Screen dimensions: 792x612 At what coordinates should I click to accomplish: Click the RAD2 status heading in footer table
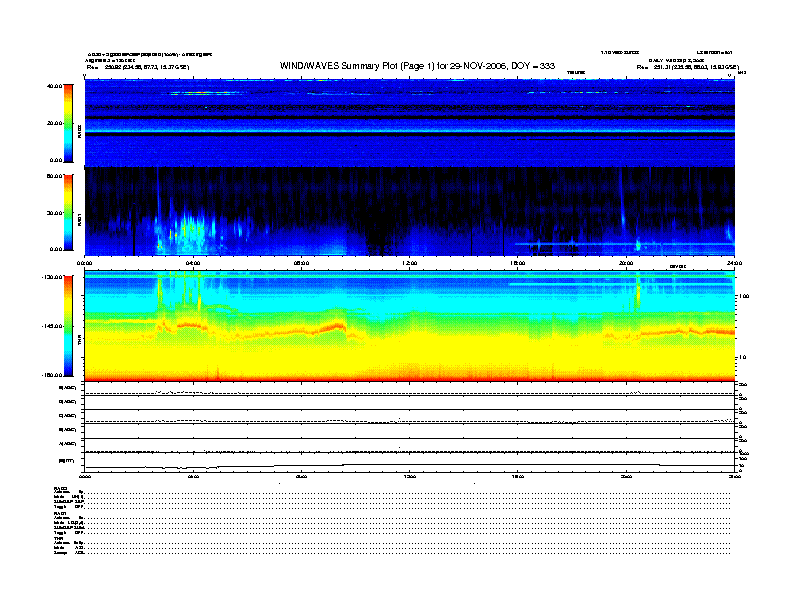(x=61, y=488)
